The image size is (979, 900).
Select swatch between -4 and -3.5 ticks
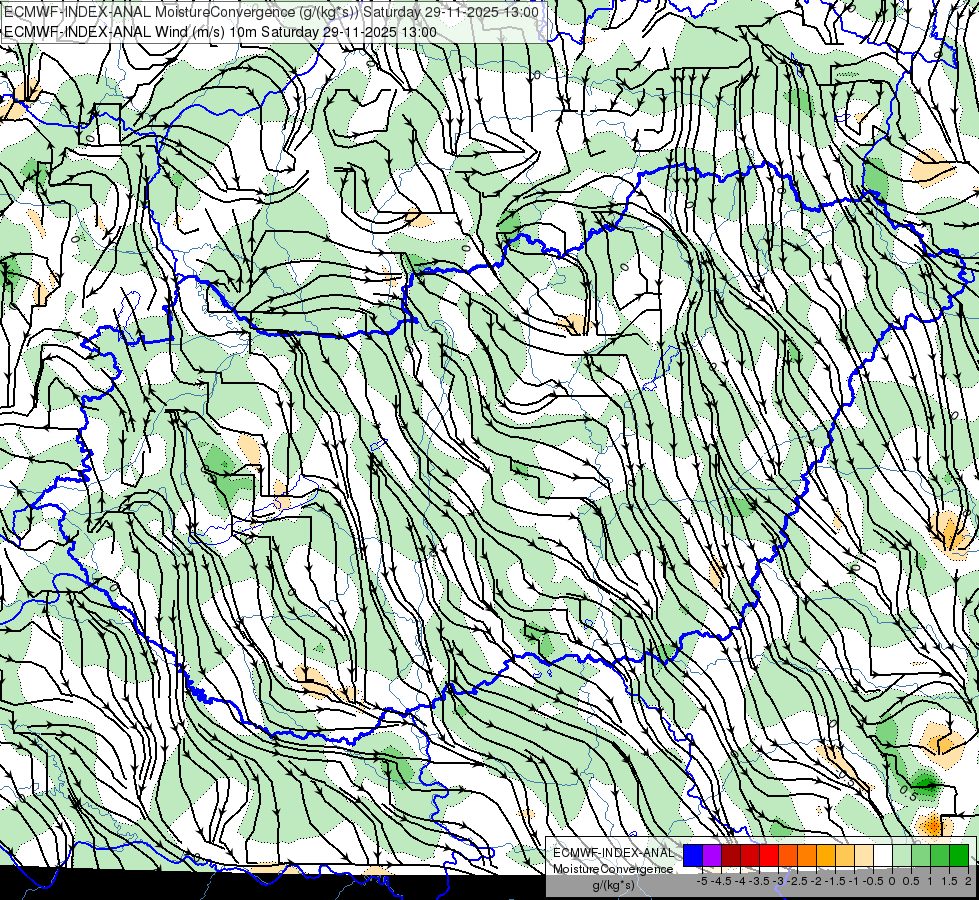(750, 855)
